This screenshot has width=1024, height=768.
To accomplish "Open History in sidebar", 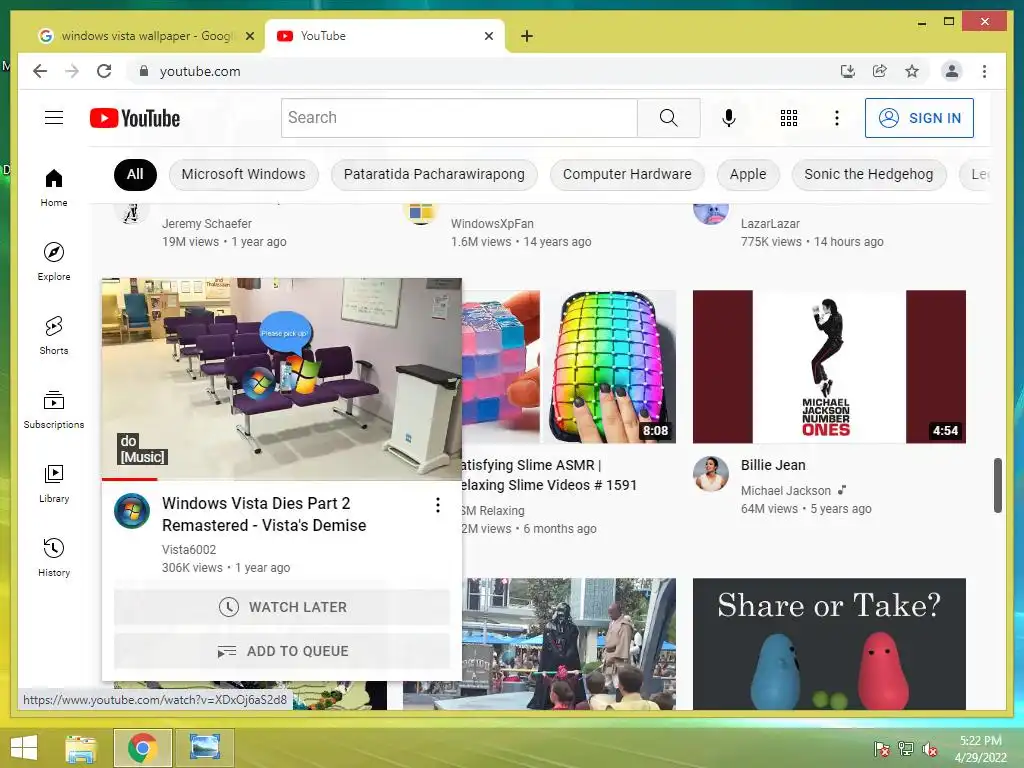I will (x=54, y=557).
